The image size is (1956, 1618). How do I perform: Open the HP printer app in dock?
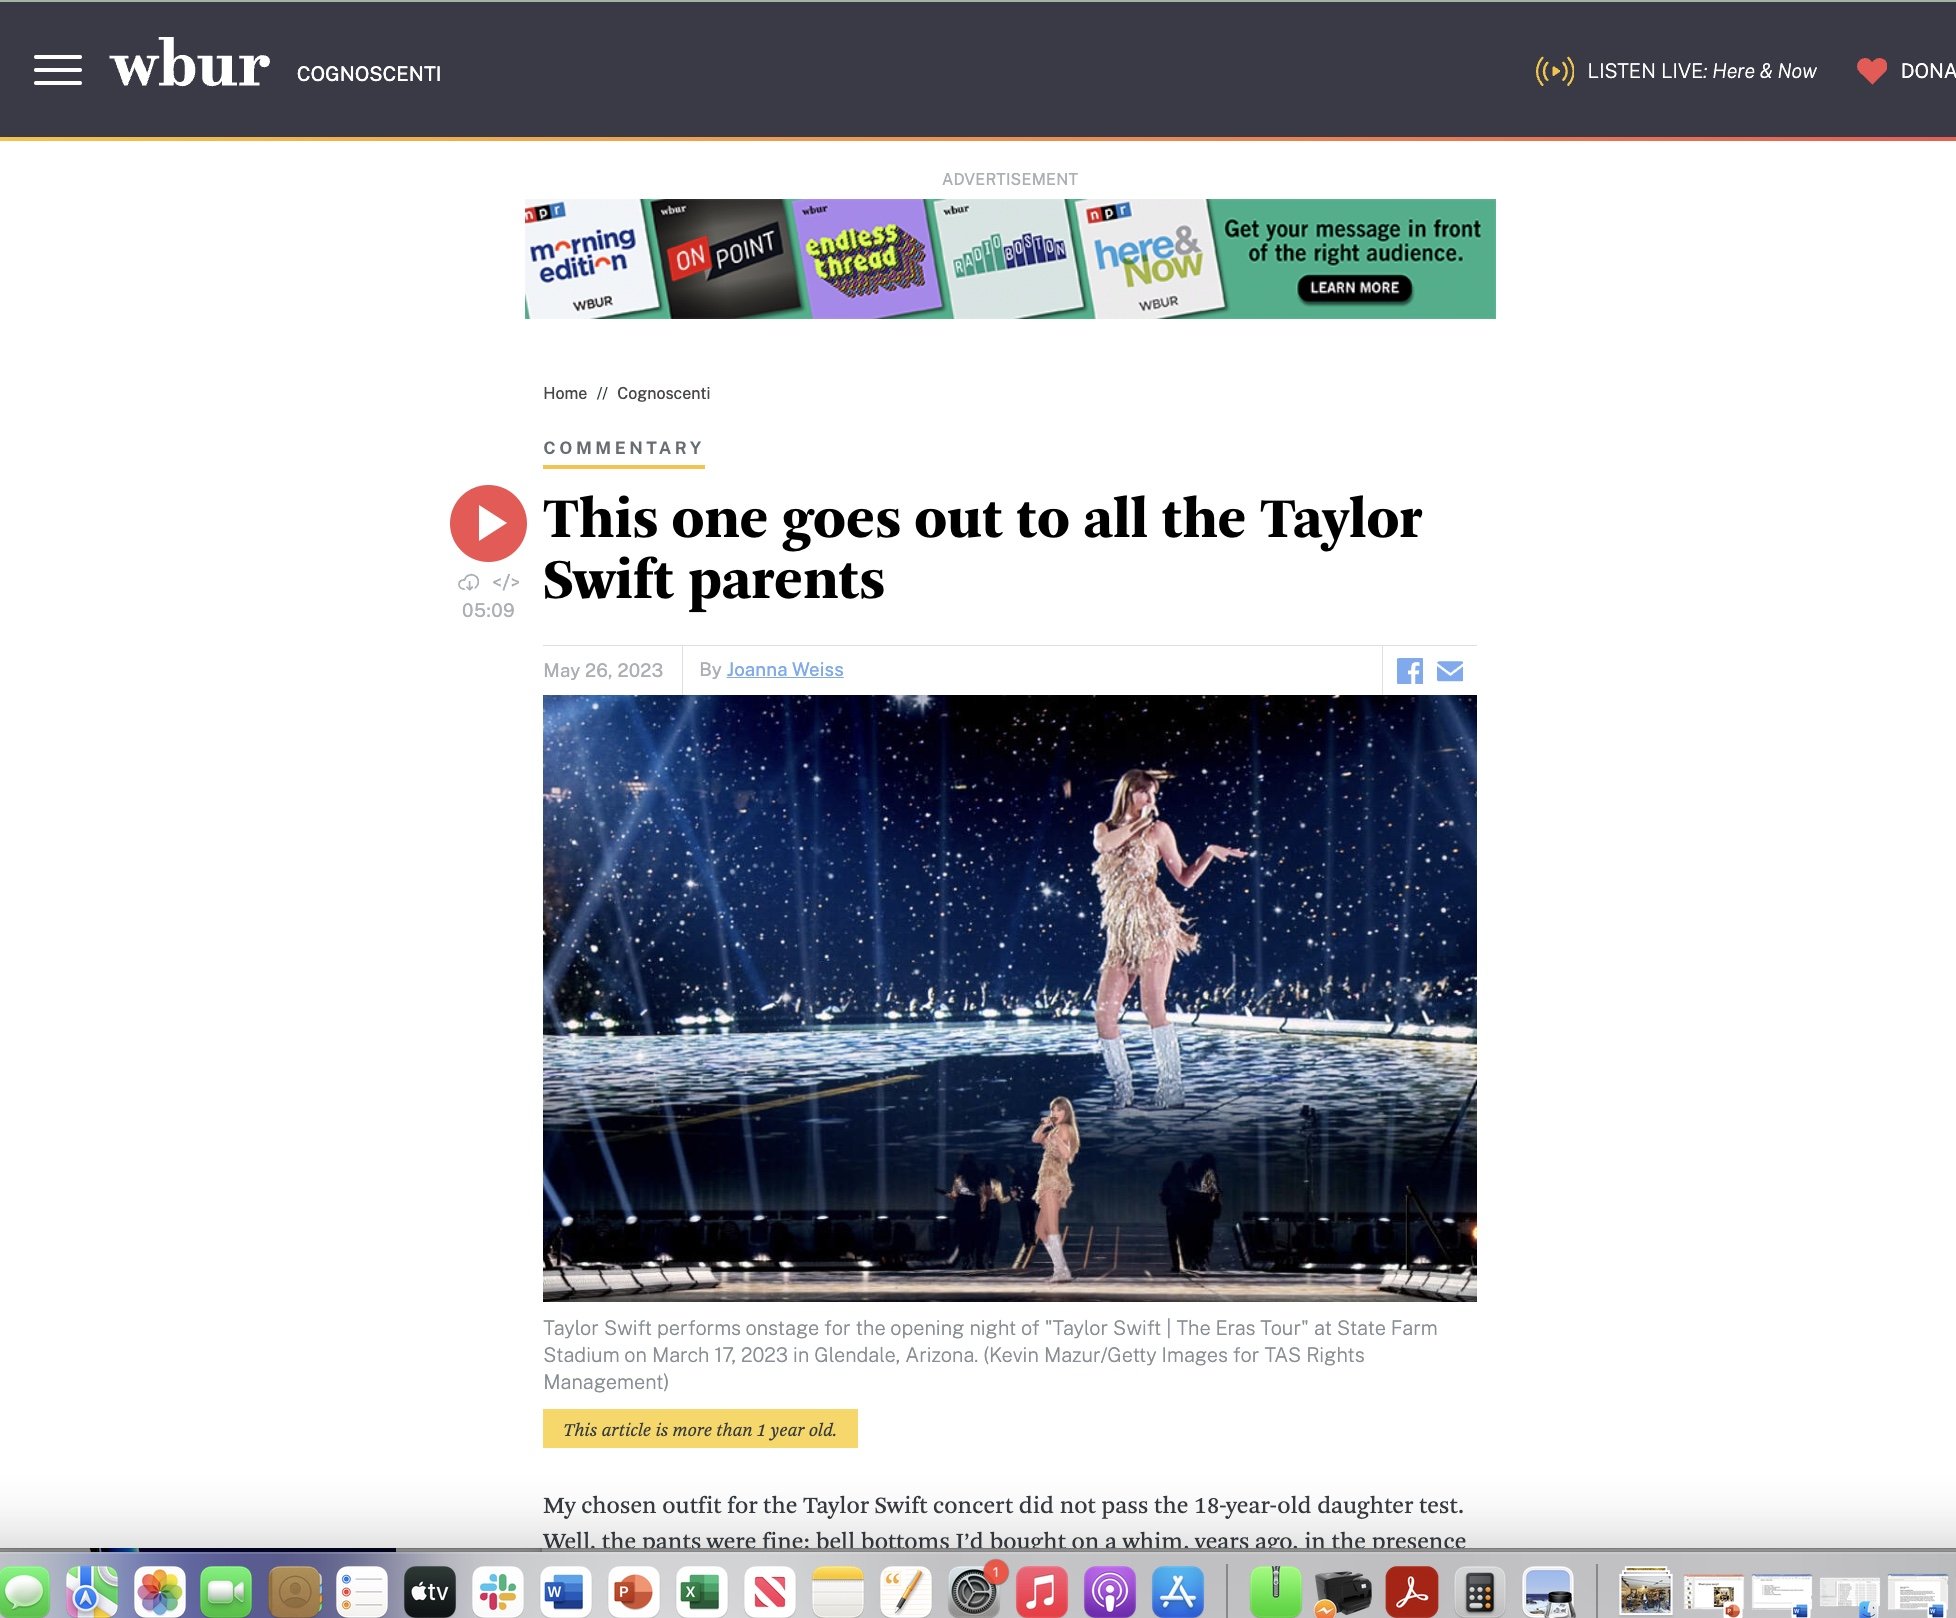tap(1343, 1591)
